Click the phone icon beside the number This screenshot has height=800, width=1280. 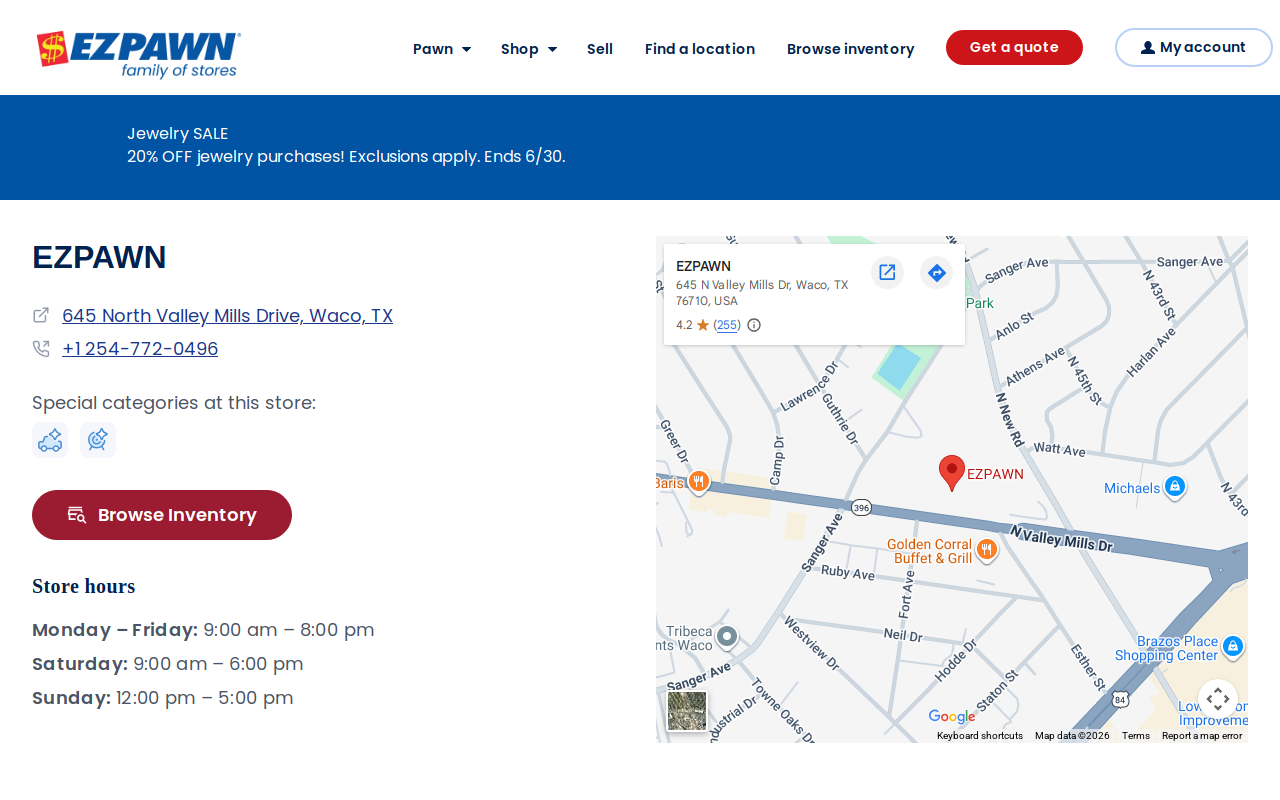(x=41, y=348)
